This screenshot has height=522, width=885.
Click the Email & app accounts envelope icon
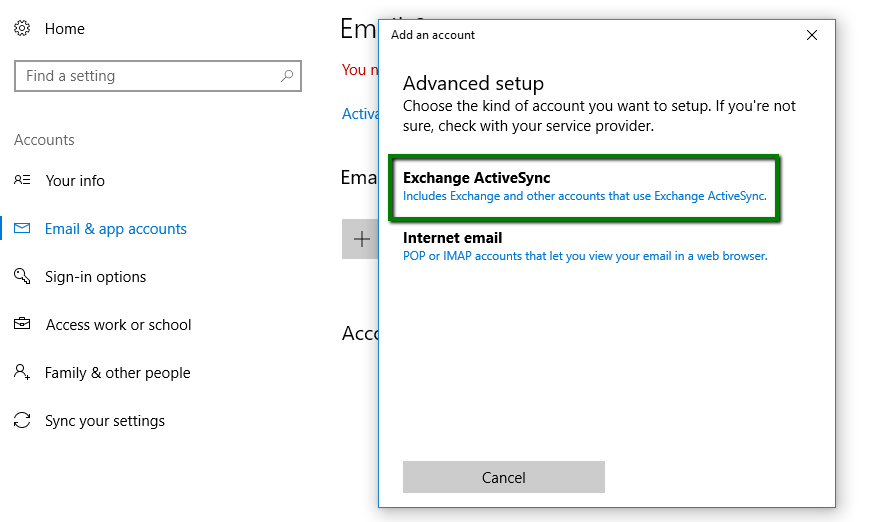[x=22, y=228]
